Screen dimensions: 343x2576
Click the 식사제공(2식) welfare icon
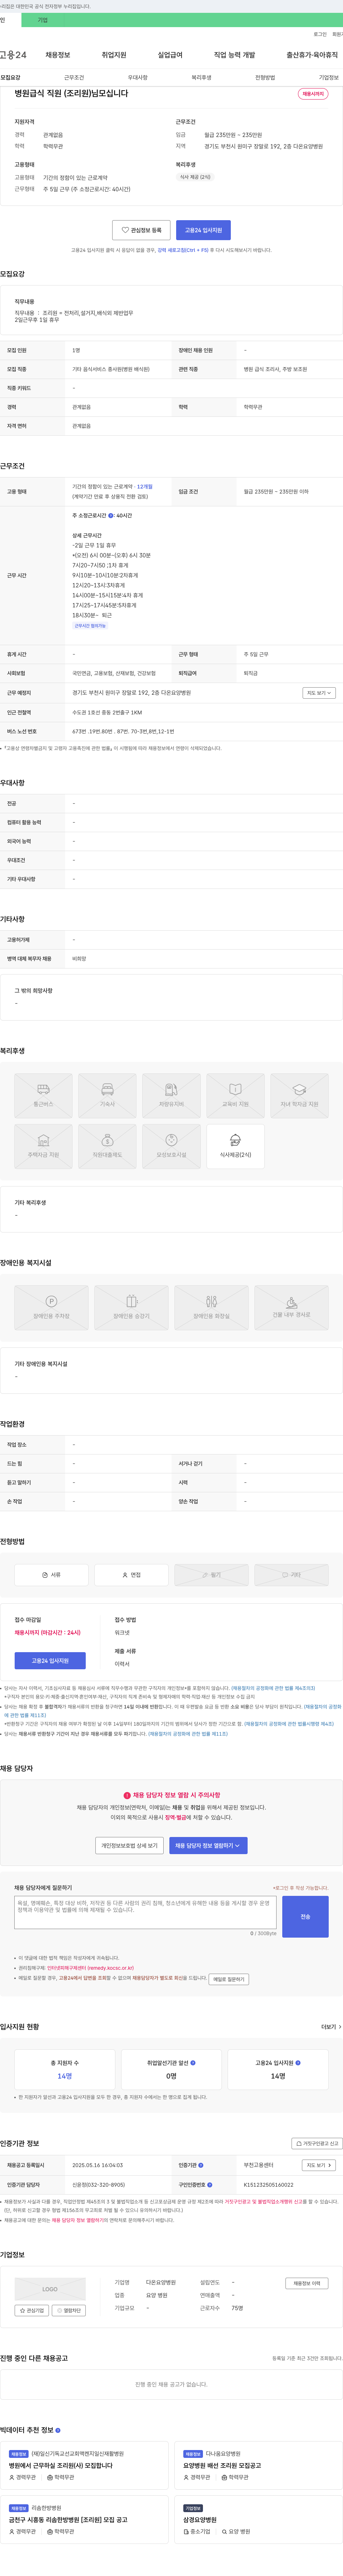(x=235, y=1146)
